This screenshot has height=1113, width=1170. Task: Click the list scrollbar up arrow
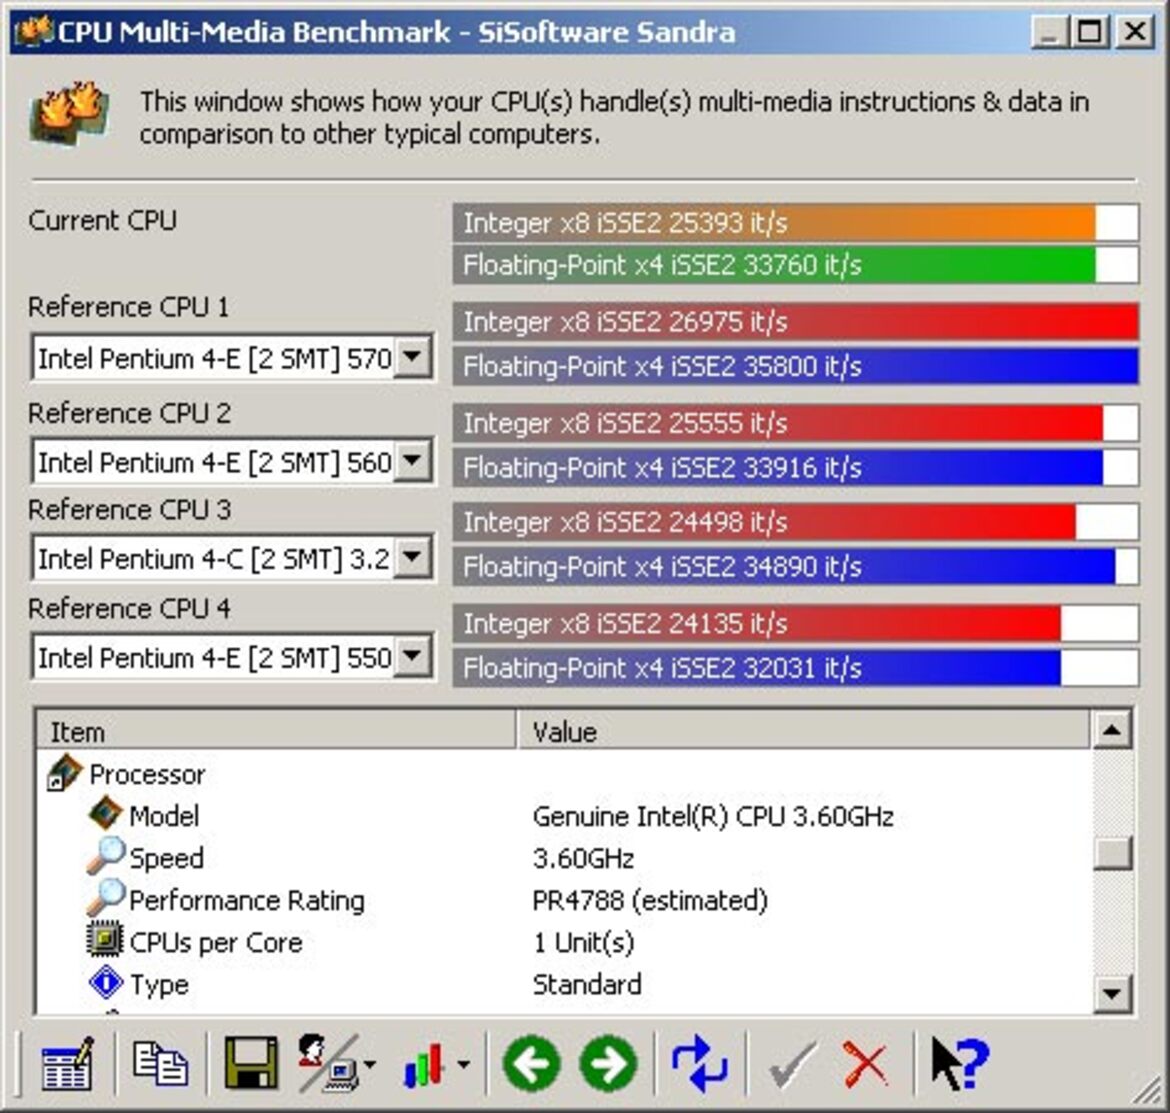point(1112,730)
